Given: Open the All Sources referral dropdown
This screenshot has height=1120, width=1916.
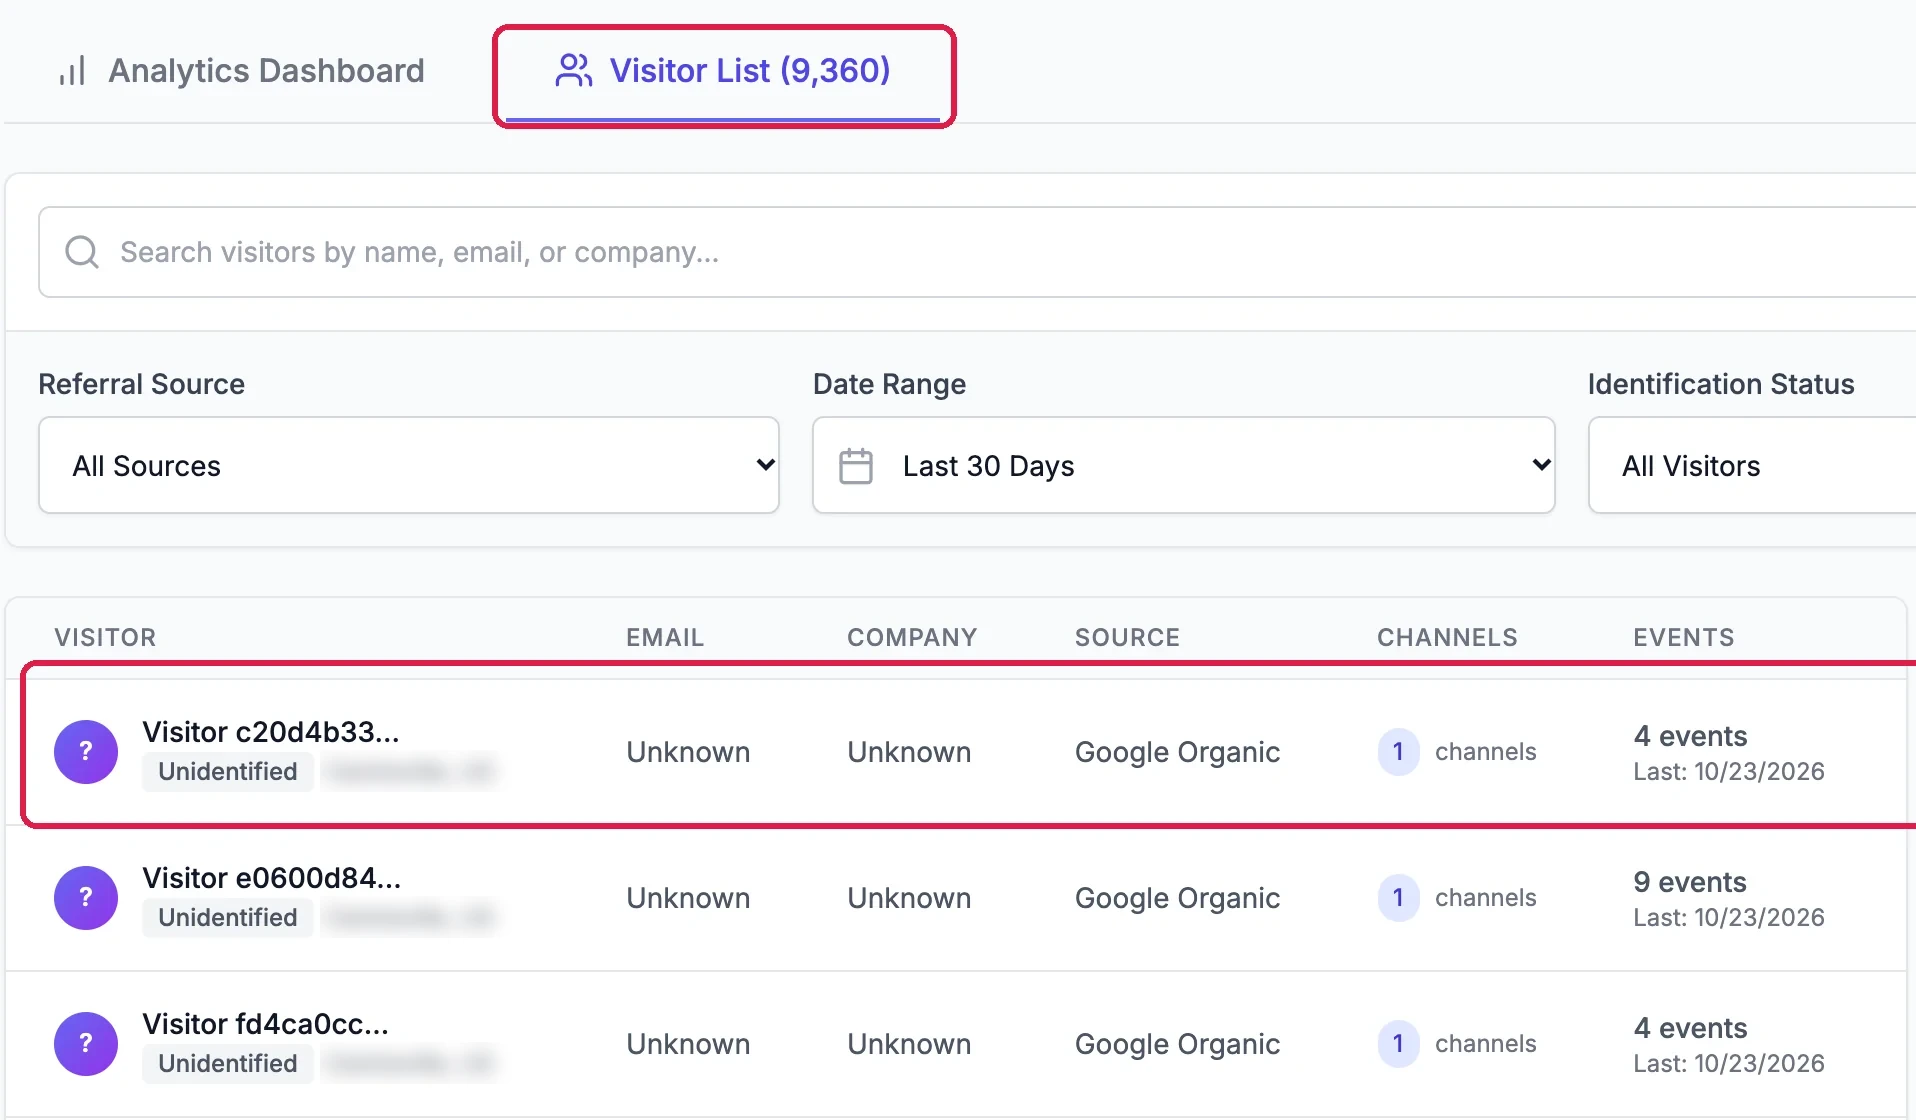Looking at the screenshot, I should pos(408,465).
